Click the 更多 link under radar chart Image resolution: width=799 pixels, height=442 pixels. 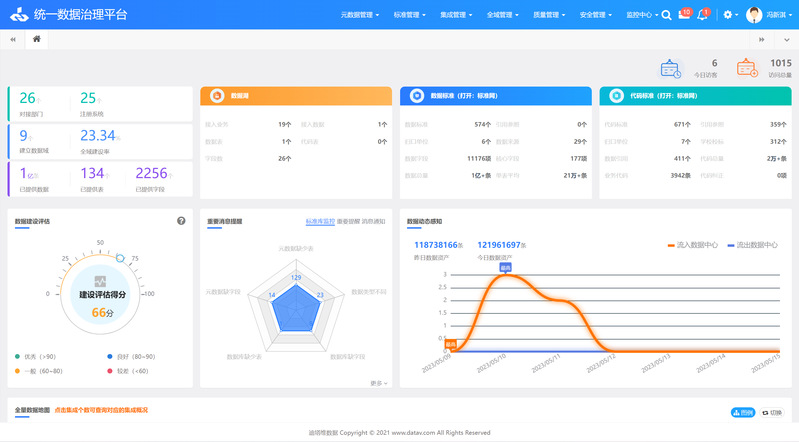click(x=378, y=383)
